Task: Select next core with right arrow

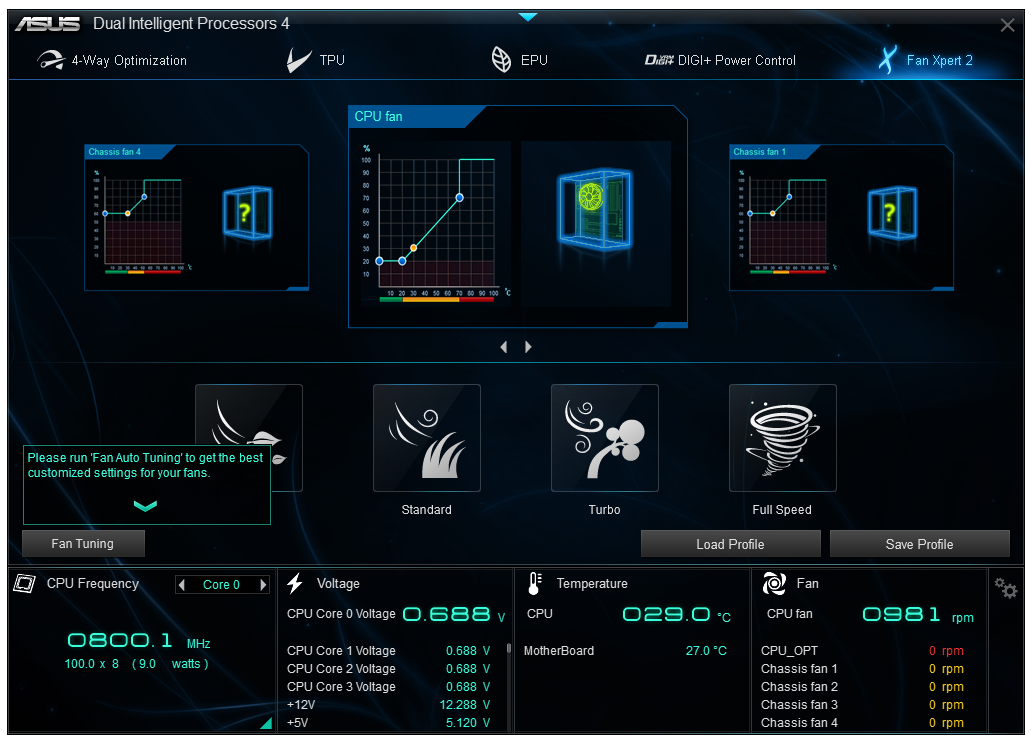Action: pos(264,585)
